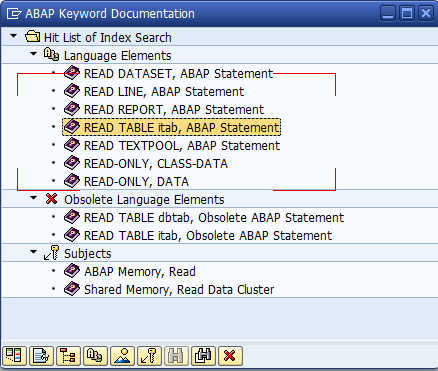This screenshot has height=371, width=438.
Task: Close the ABAP Keyword Documentation window
Action: pos(426,14)
